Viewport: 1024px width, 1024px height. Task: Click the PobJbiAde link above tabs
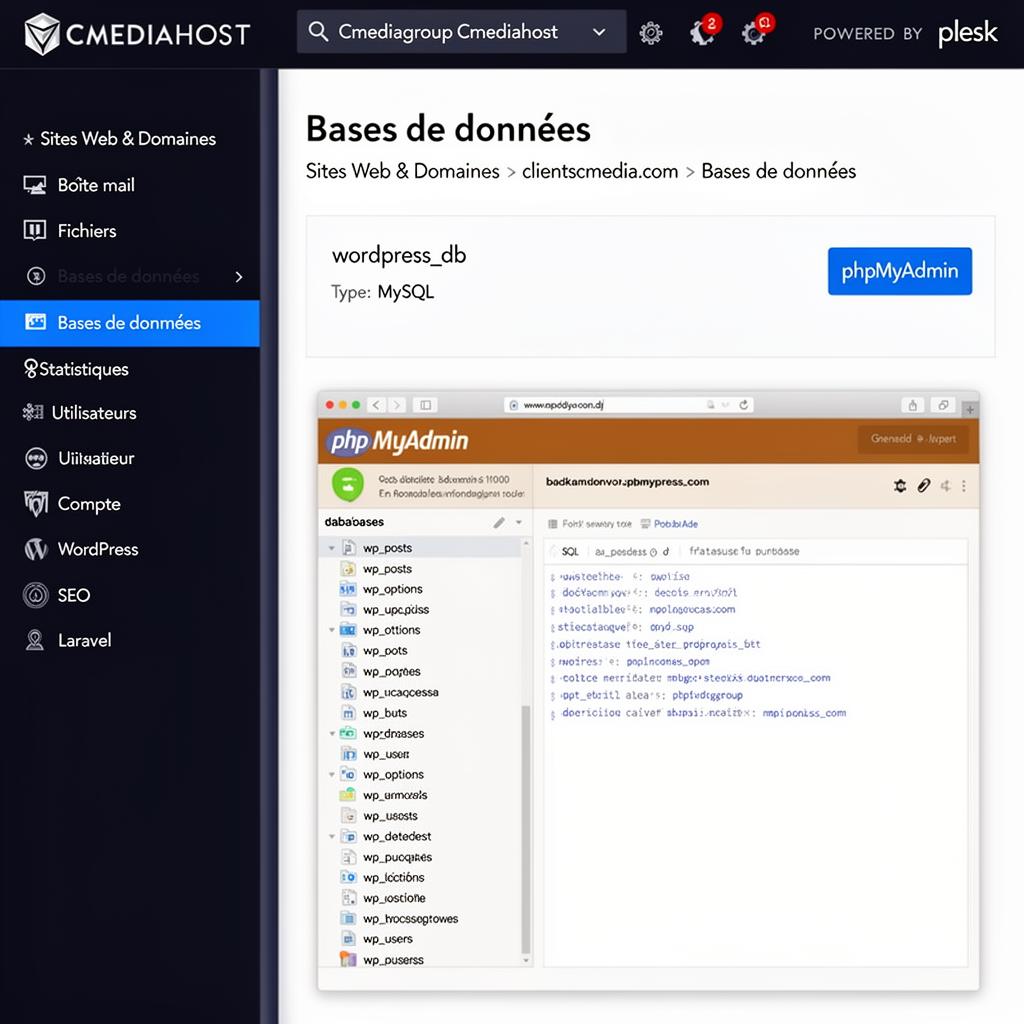point(675,524)
